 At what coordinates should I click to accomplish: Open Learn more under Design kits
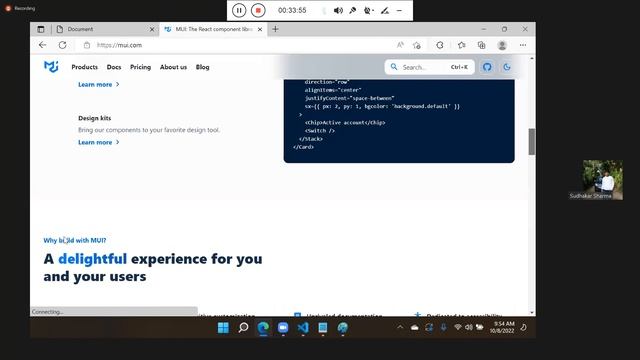point(99,142)
